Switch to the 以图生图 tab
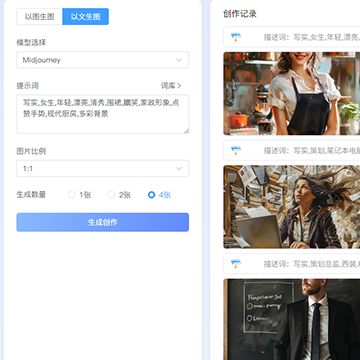The width and height of the screenshot is (360, 360). 40,17
